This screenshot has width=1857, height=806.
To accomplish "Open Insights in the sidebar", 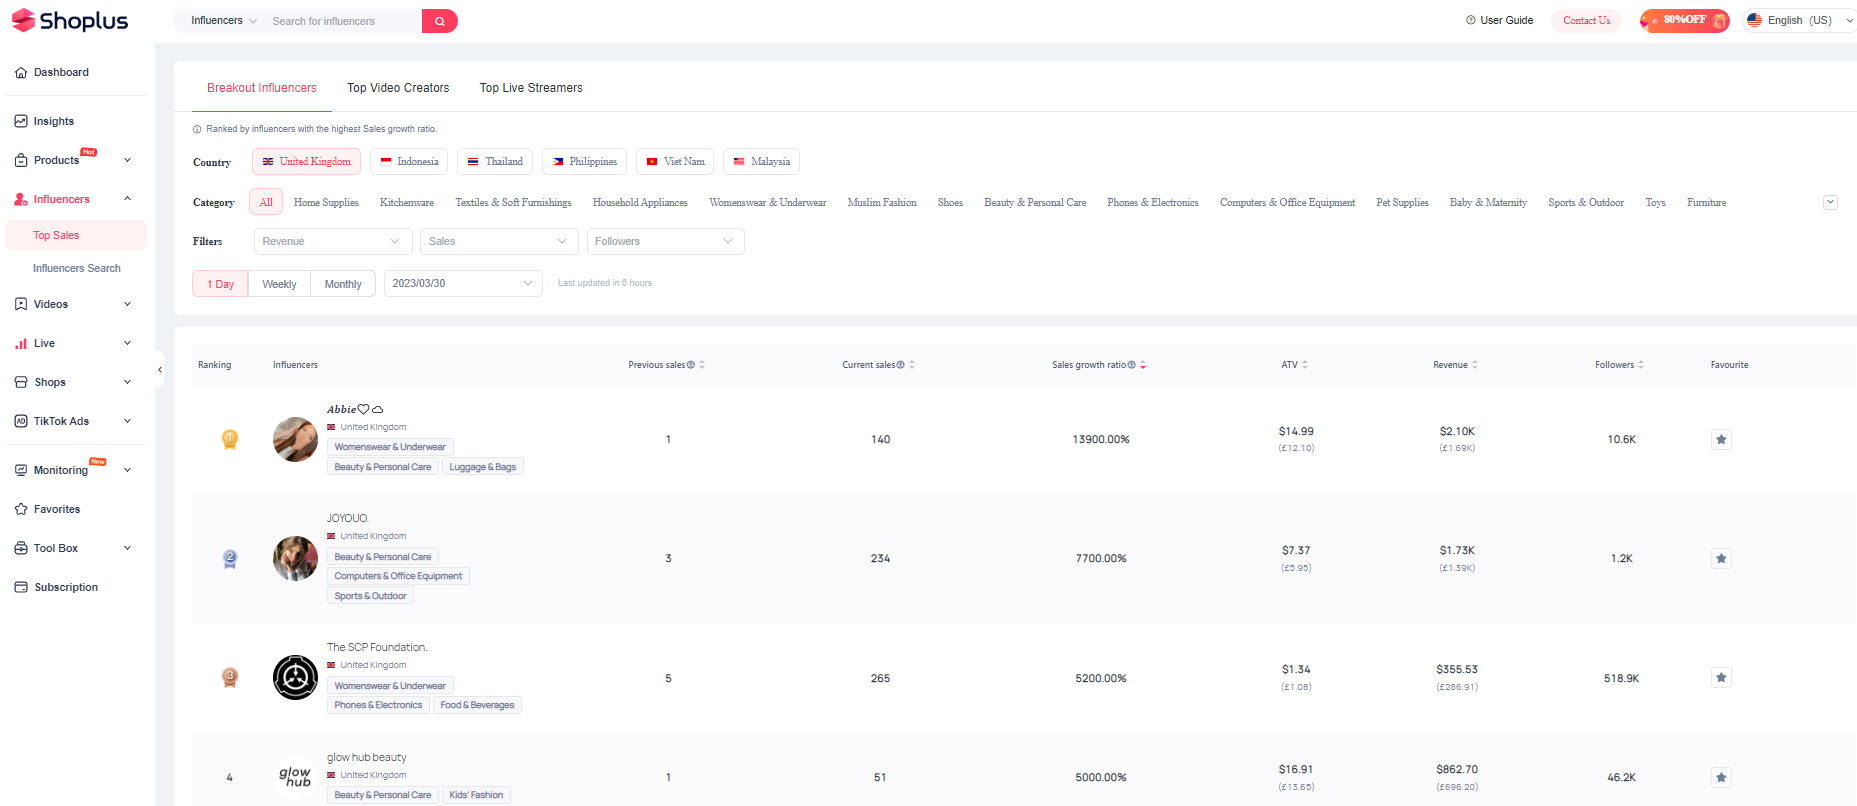I will (44, 121).
